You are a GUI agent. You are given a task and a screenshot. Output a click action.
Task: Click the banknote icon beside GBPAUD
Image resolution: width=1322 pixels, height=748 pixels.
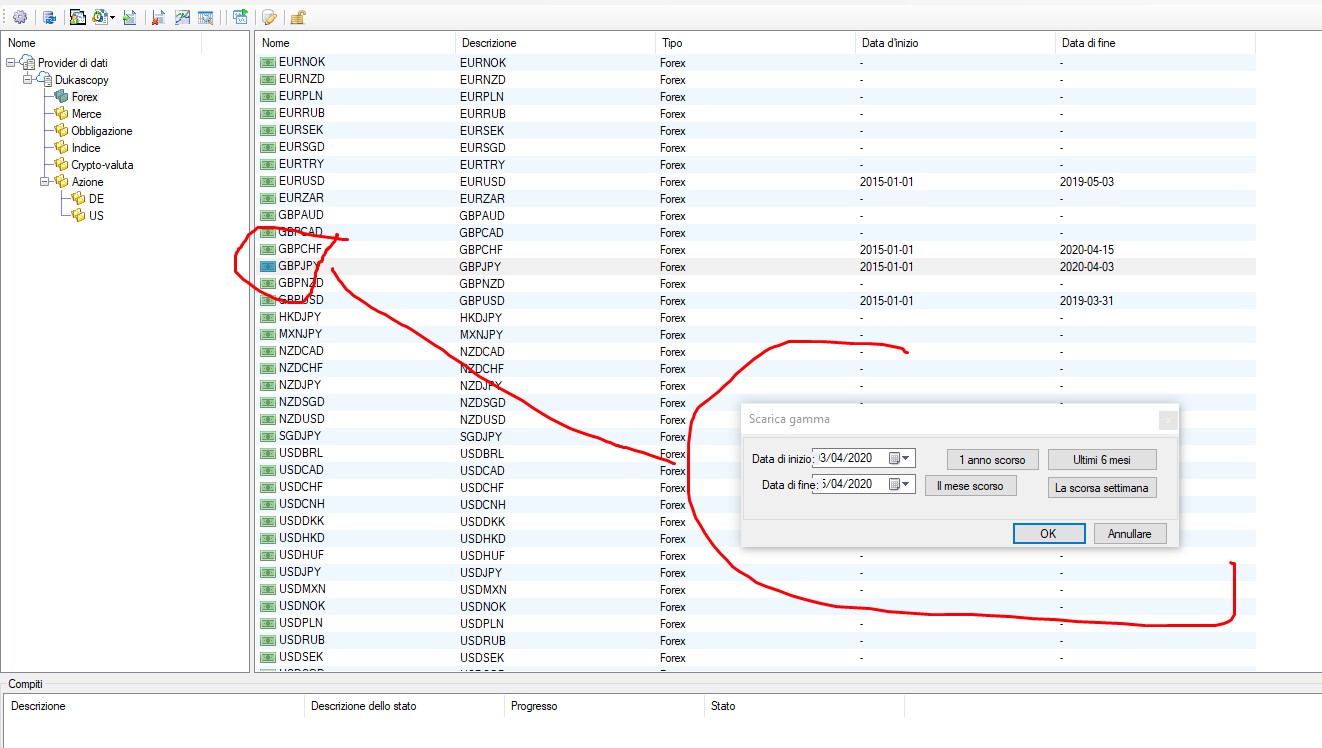pos(267,215)
